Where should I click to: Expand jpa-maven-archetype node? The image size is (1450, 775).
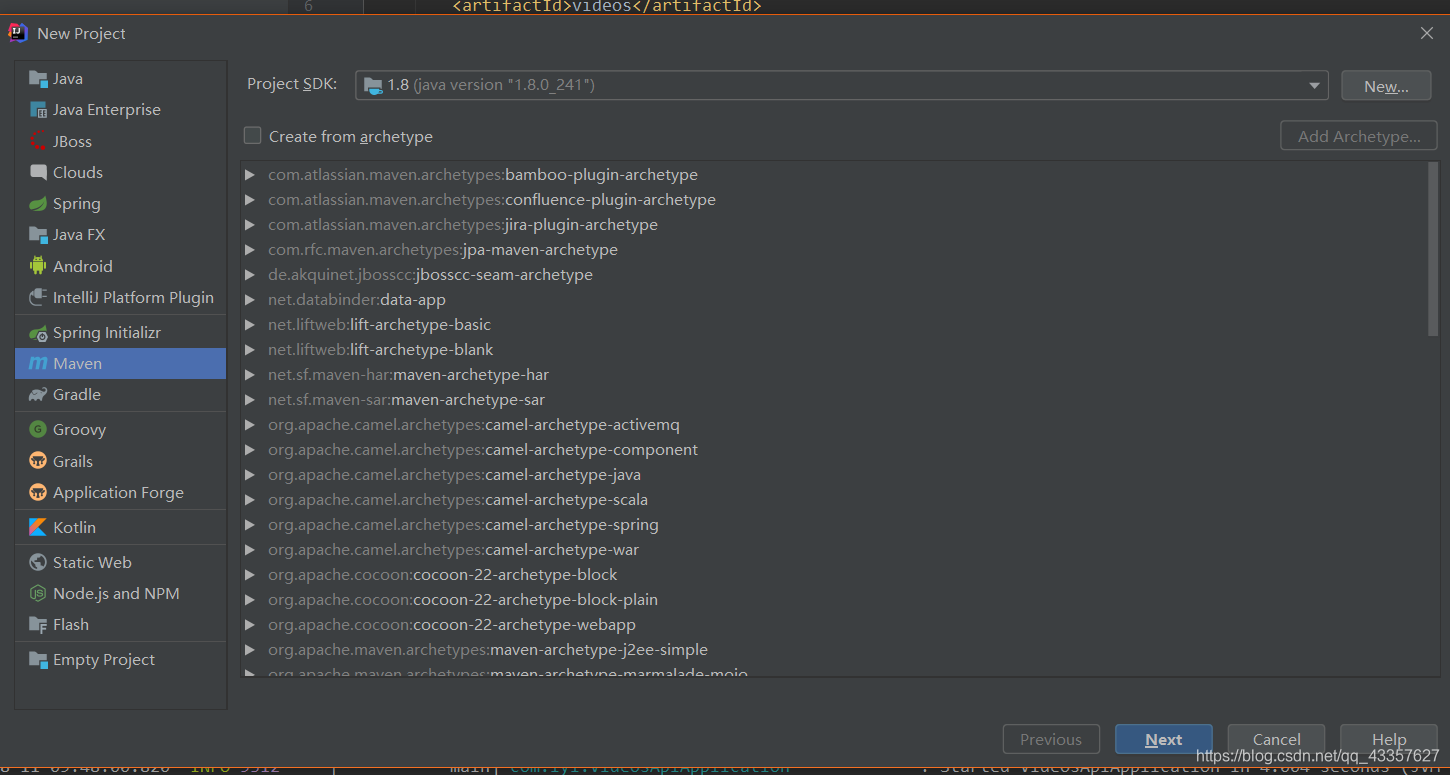(250, 250)
